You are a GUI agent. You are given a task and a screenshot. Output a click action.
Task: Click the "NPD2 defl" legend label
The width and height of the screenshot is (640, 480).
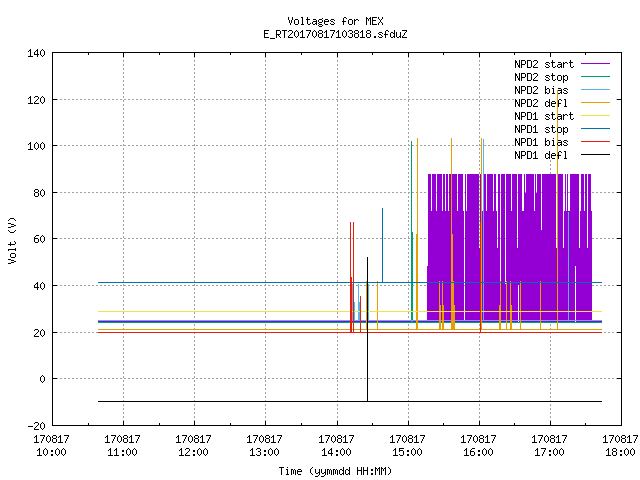click(x=541, y=103)
